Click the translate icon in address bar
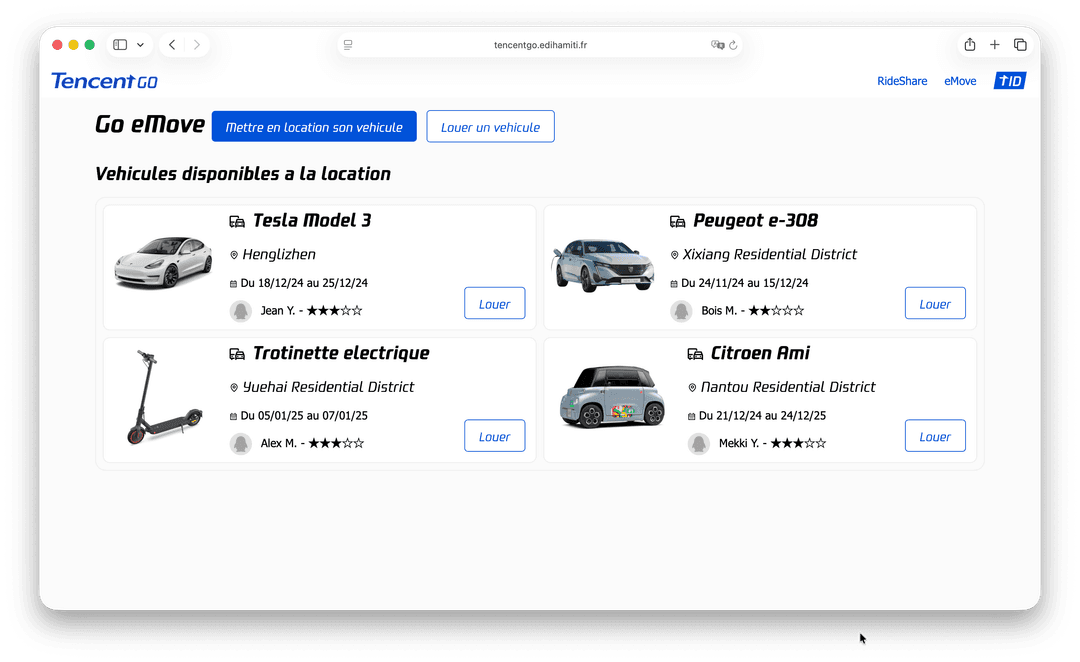Image resolution: width=1080 pixels, height=662 pixels. (716, 45)
